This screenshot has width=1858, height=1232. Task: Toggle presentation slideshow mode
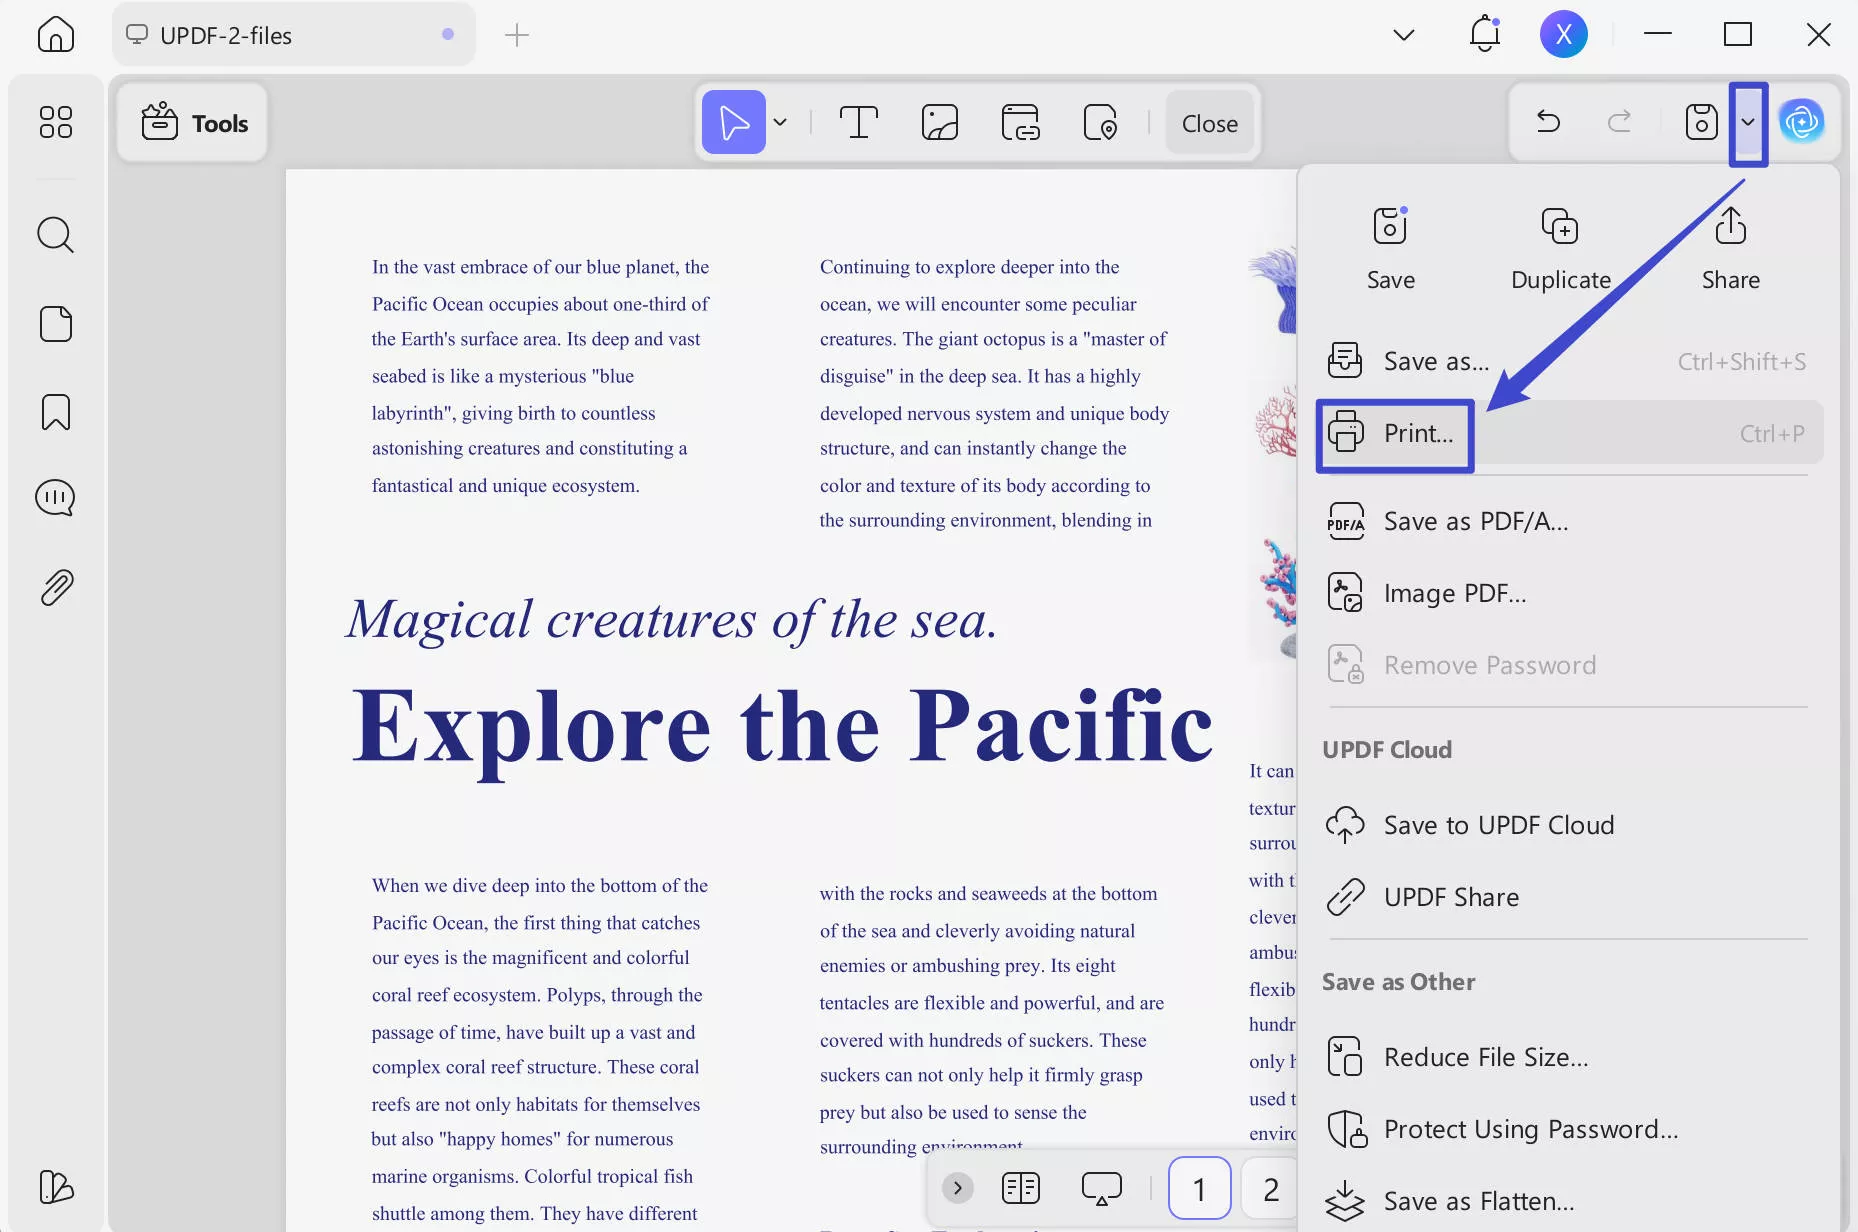(x=1100, y=1188)
